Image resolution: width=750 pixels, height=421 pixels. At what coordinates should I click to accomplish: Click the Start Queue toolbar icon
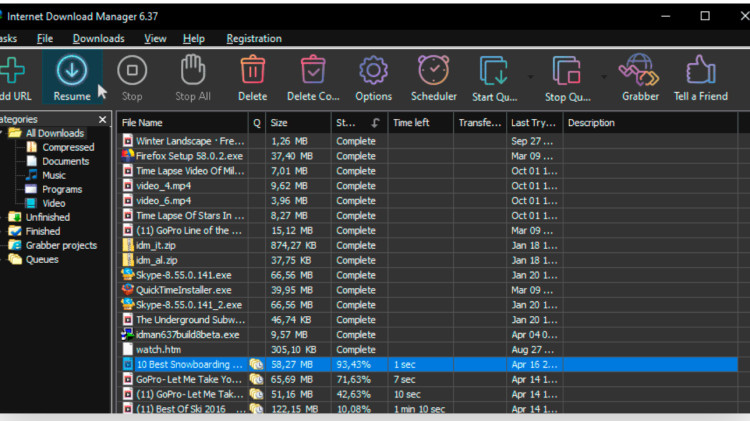(x=494, y=71)
